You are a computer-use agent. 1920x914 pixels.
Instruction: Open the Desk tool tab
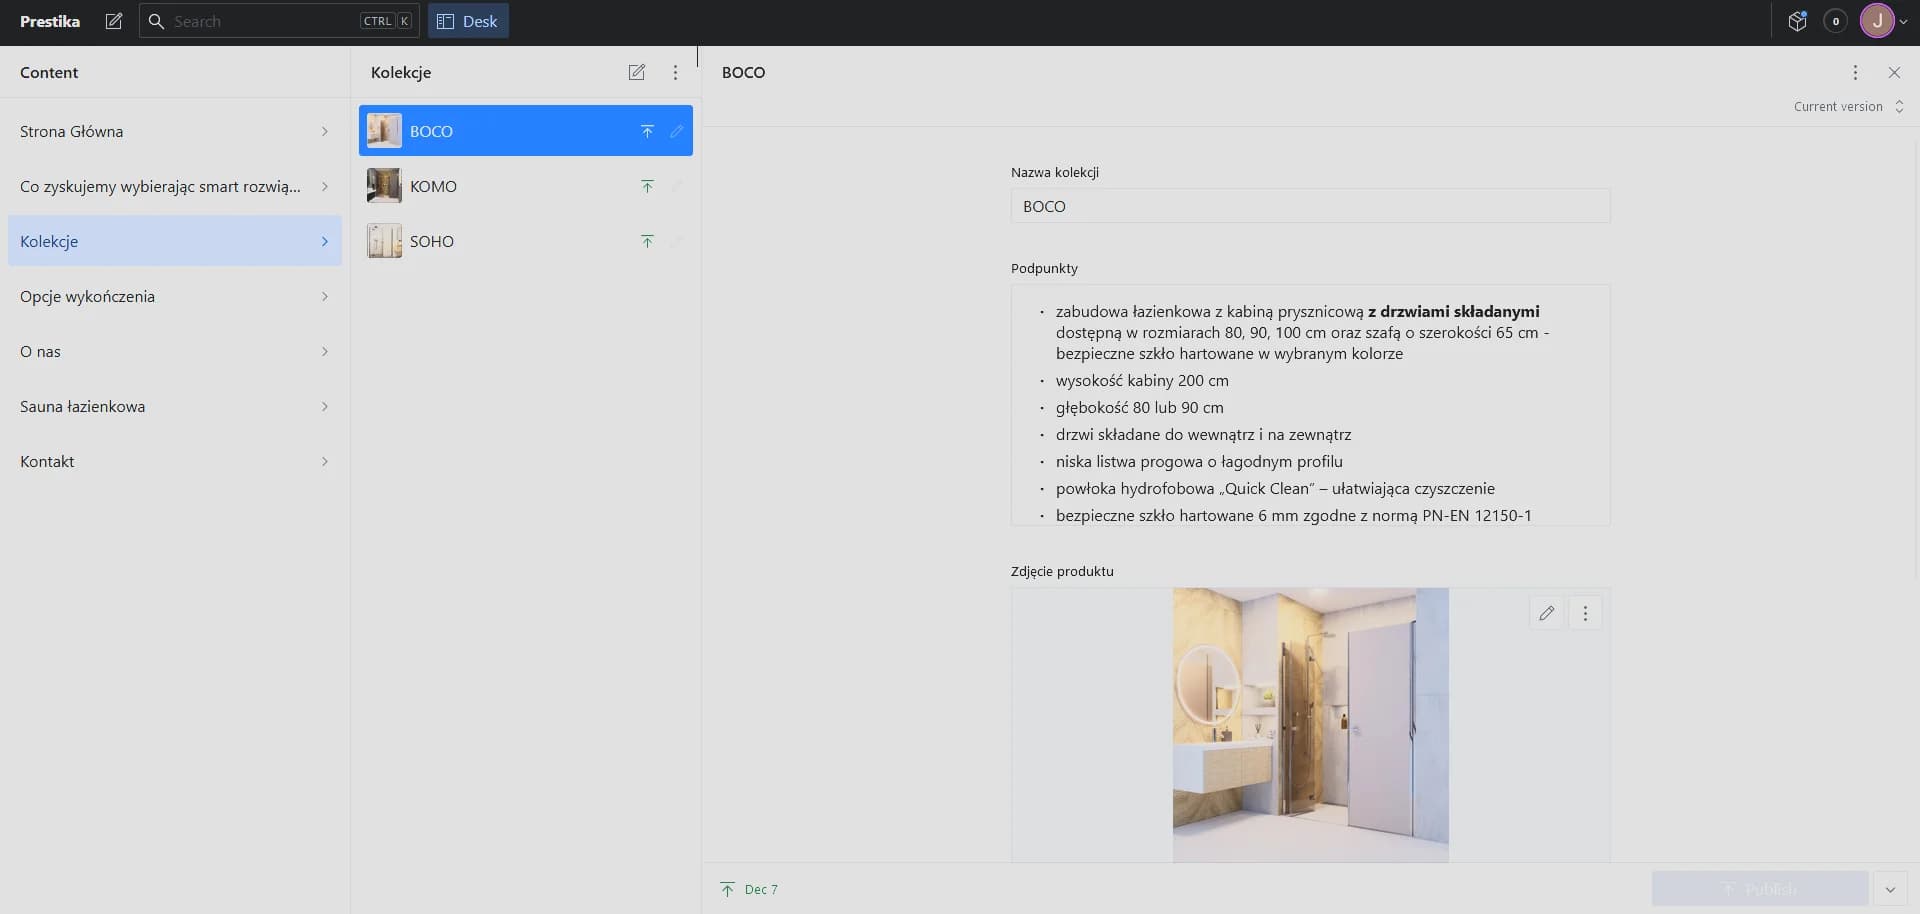pos(468,21)
